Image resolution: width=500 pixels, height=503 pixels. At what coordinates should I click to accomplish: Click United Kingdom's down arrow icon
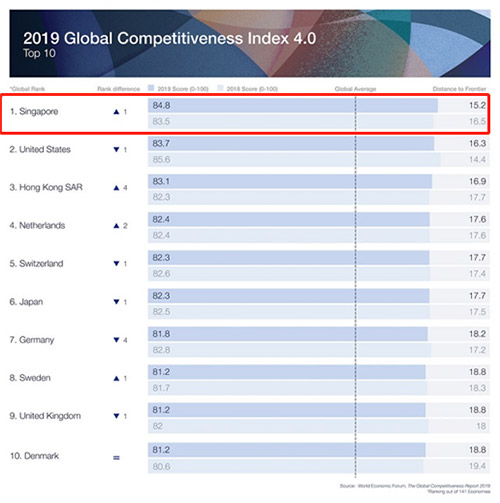pos(116,416)
